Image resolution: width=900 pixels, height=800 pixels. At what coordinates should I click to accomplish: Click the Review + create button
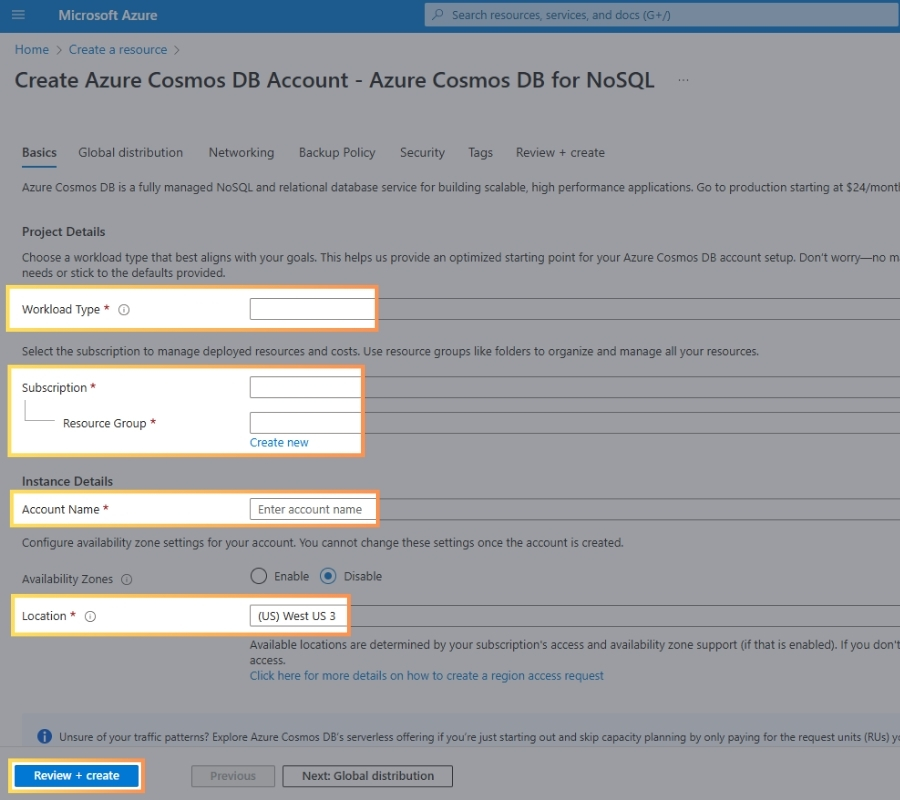(76, 776)
